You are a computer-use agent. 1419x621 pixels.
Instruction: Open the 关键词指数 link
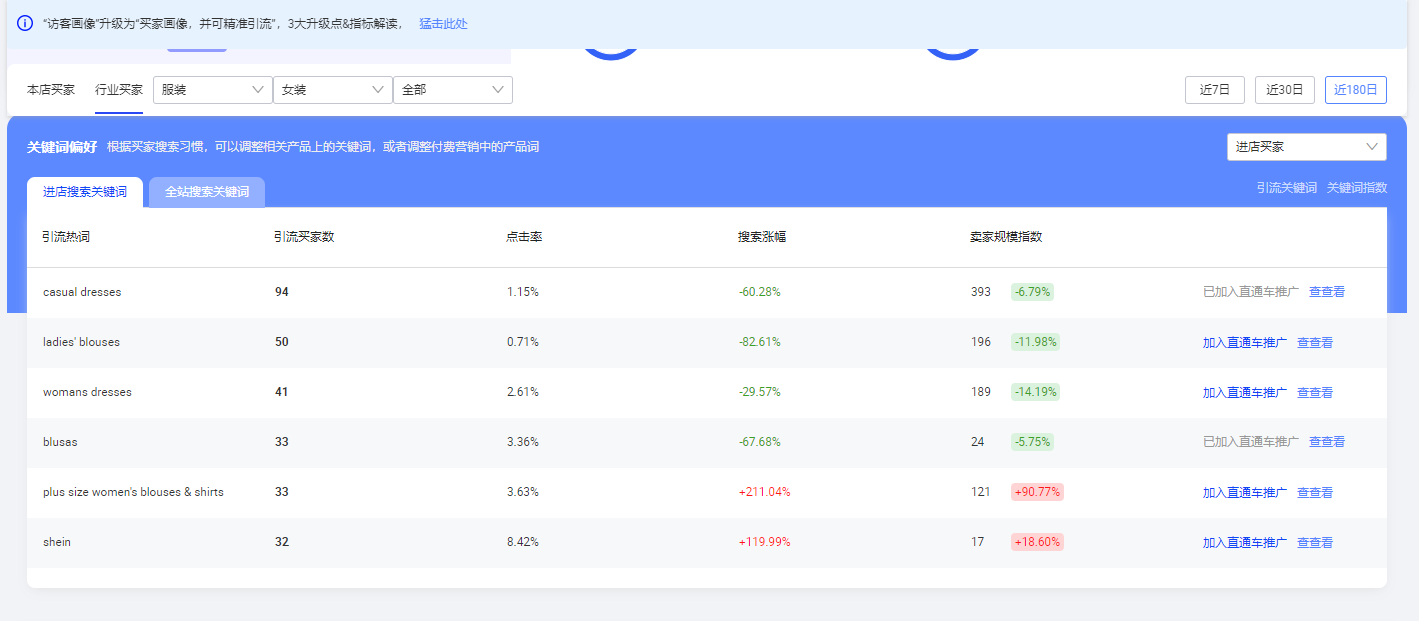coord(1356,187)
